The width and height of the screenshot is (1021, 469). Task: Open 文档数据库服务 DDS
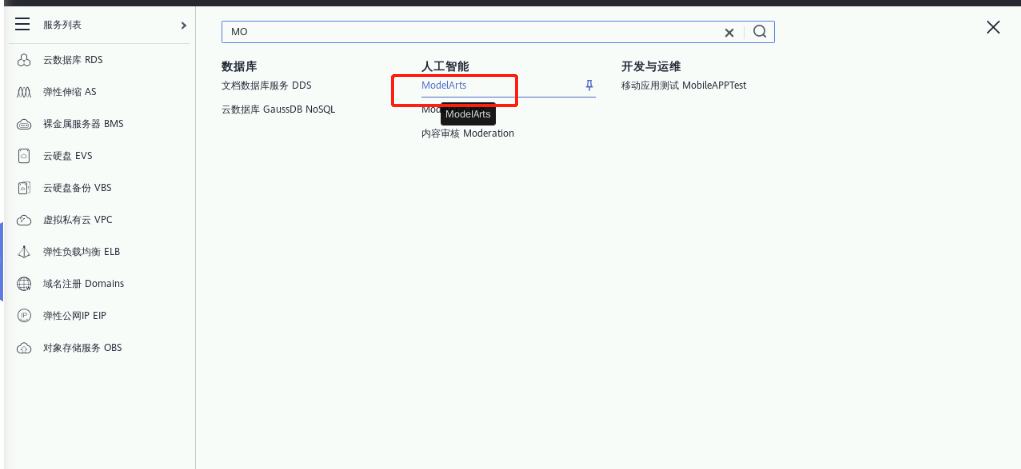click(266, 85)
